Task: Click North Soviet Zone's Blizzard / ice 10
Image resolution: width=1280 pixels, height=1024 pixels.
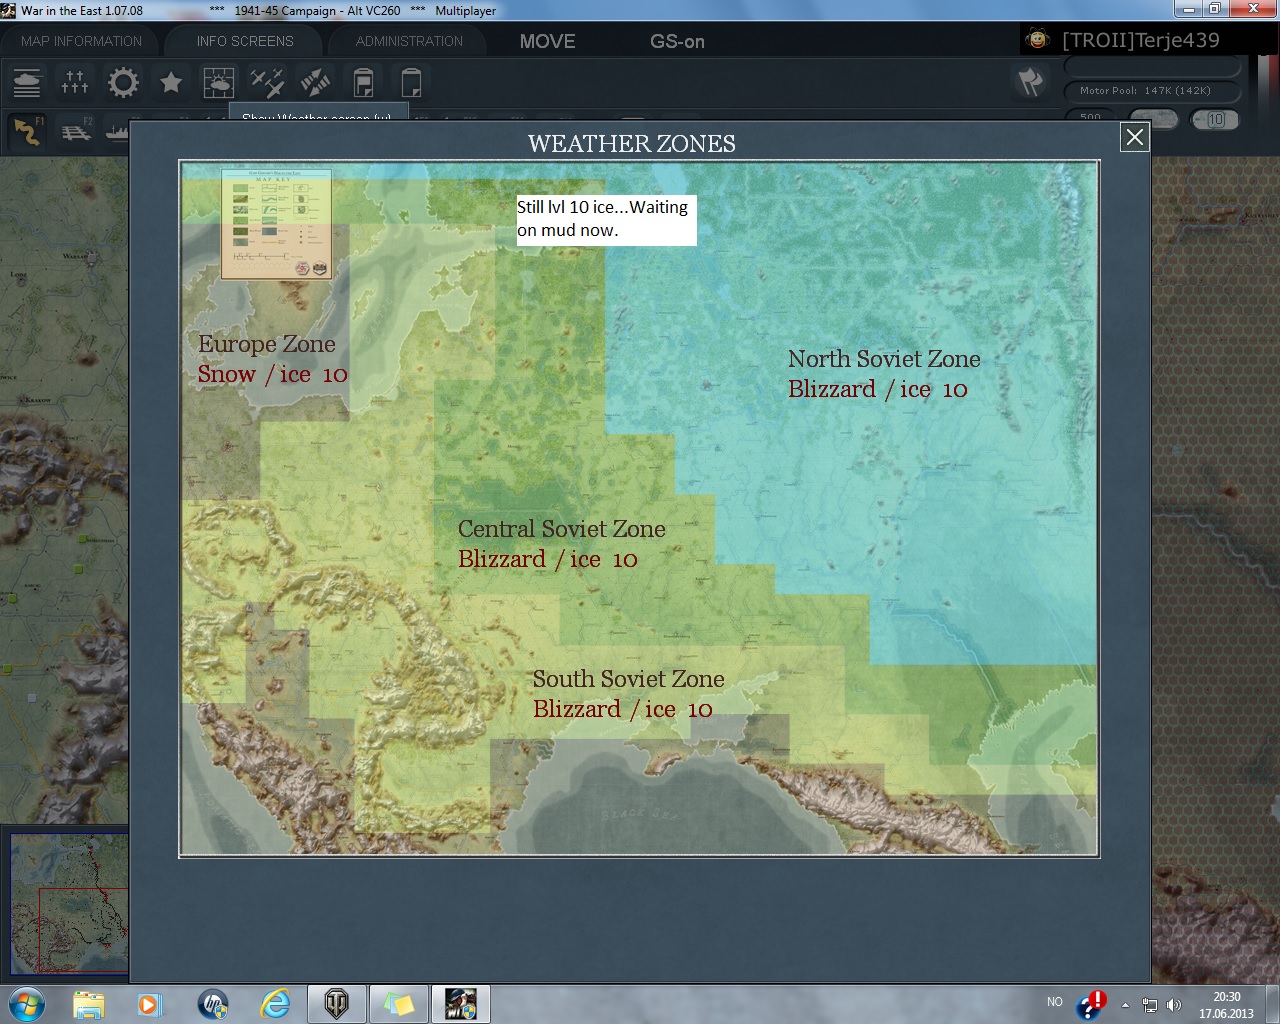Action: [x=877, y=389]
